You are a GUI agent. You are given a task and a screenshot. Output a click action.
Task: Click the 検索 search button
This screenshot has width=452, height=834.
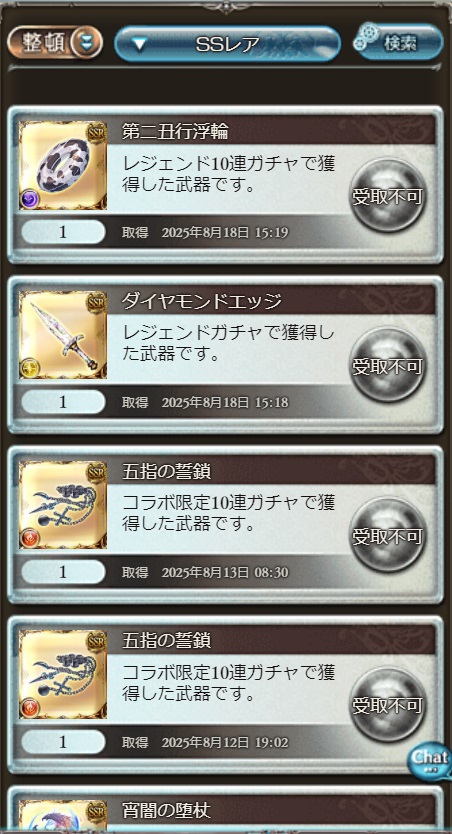tap(399, 41)
